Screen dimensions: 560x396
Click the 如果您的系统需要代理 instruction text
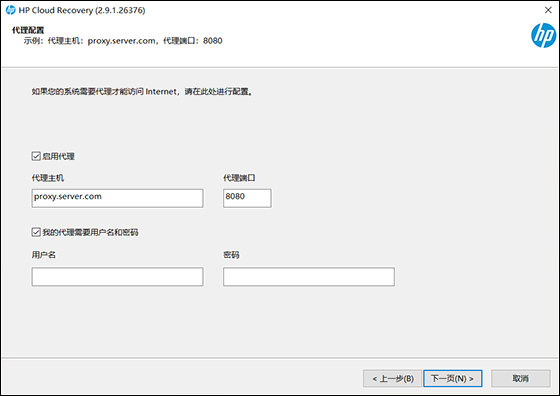(142, 92)
